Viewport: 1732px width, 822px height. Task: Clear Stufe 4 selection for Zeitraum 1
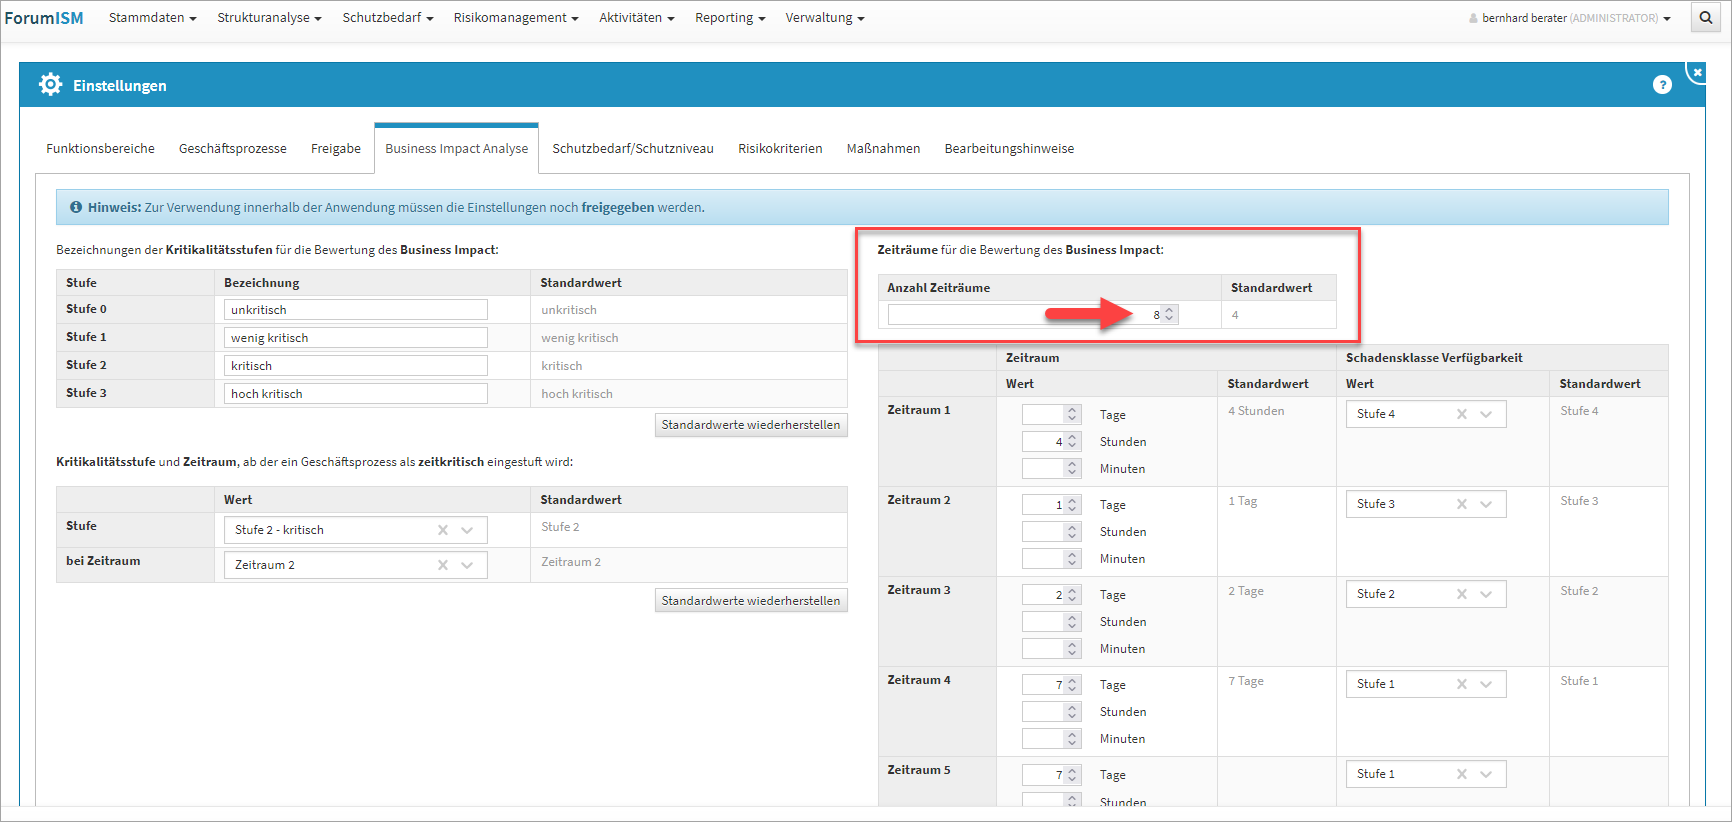[1462, 414]
